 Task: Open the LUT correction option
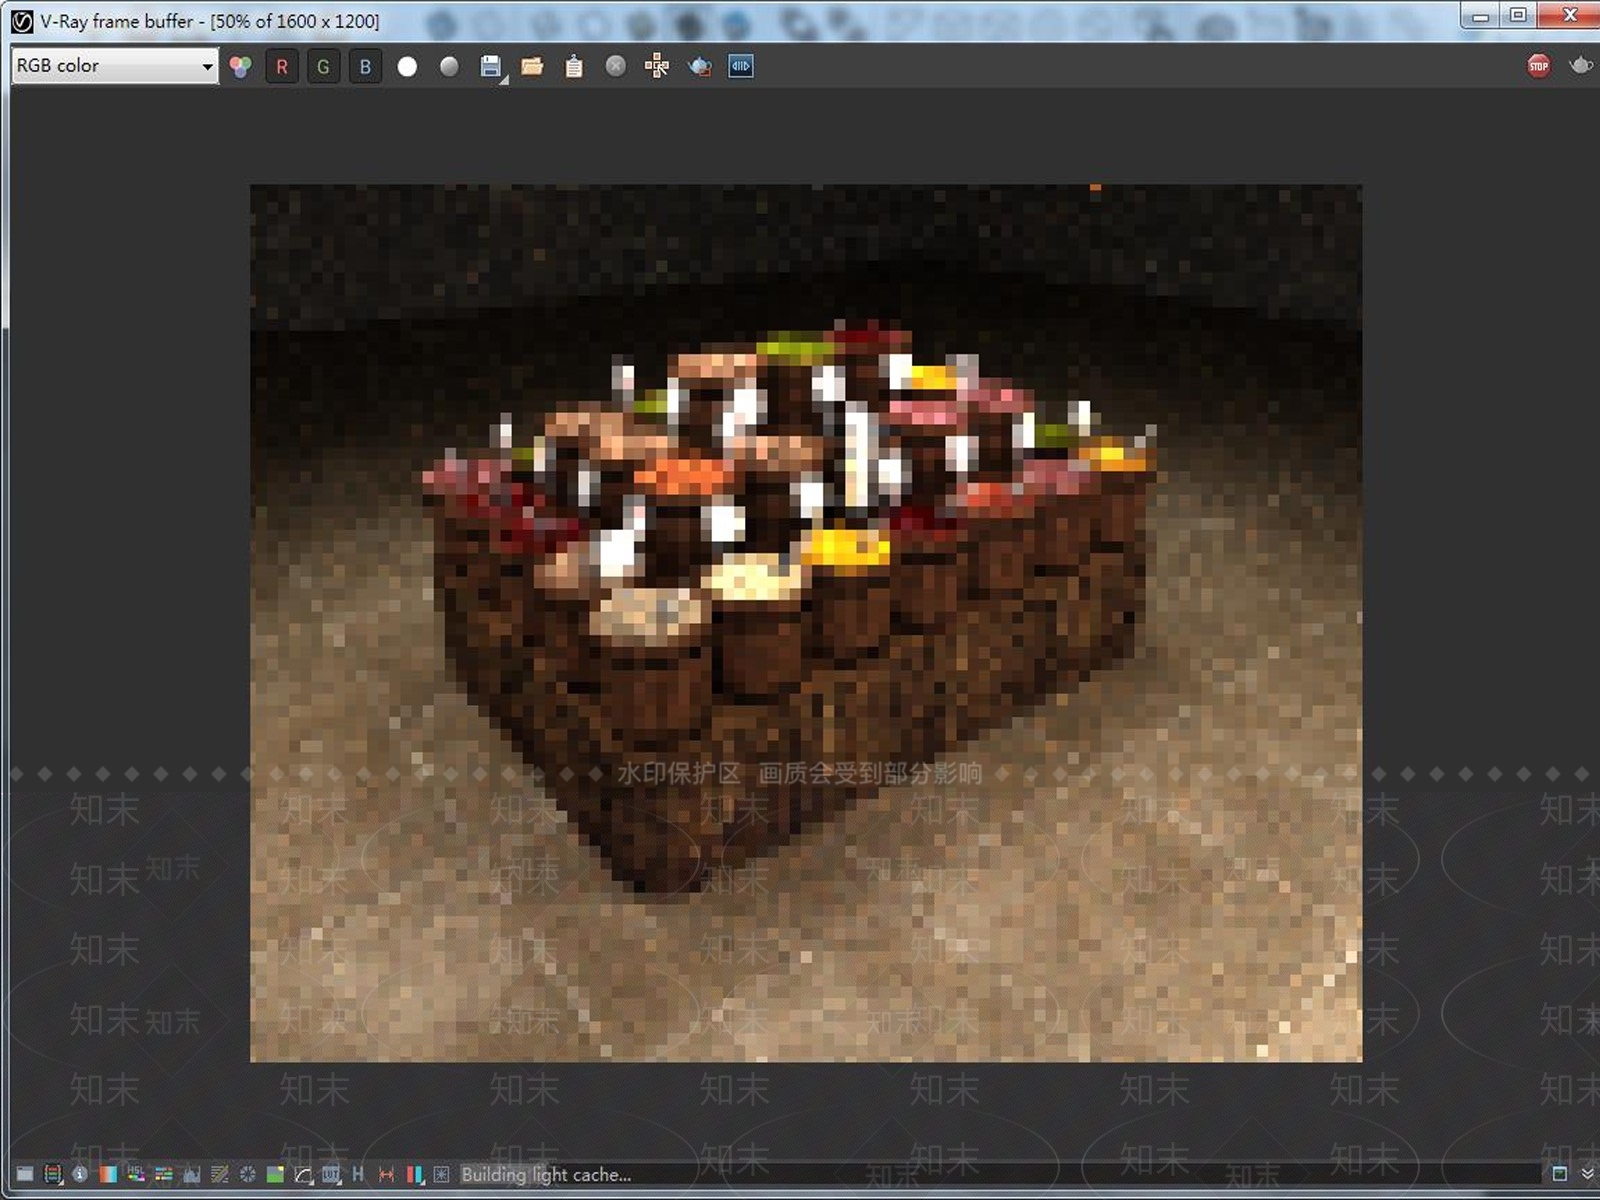pos(331,1174)
